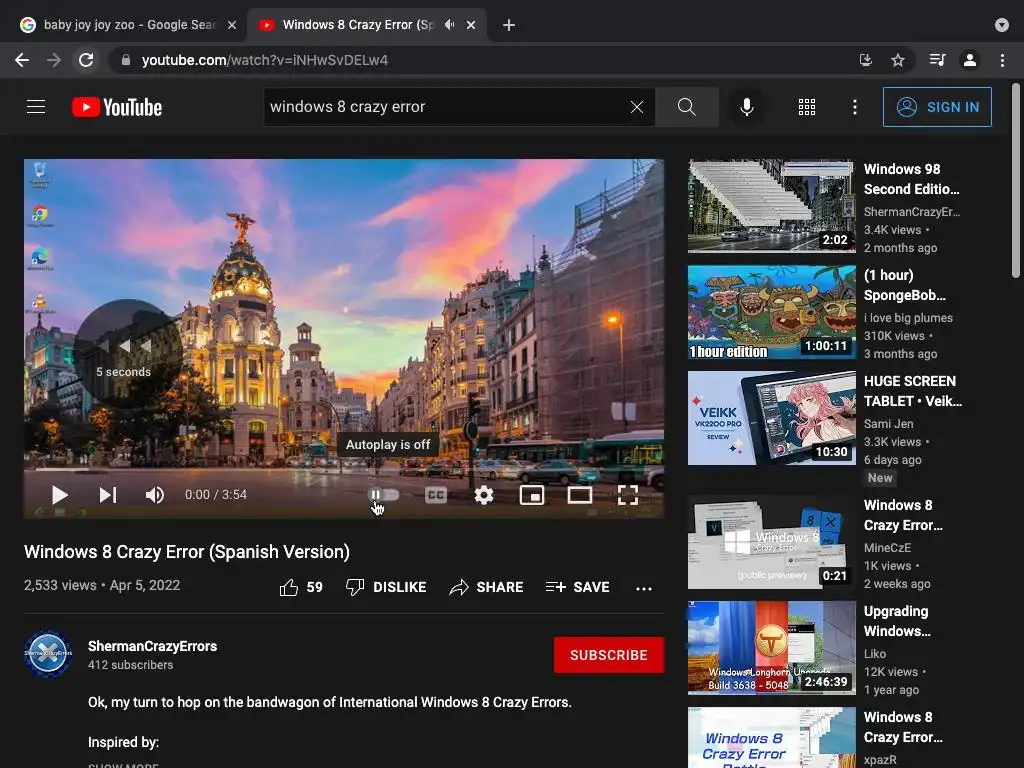Go forward in the browser
This screenshot has width=1024, height=768.
(54, 60)
